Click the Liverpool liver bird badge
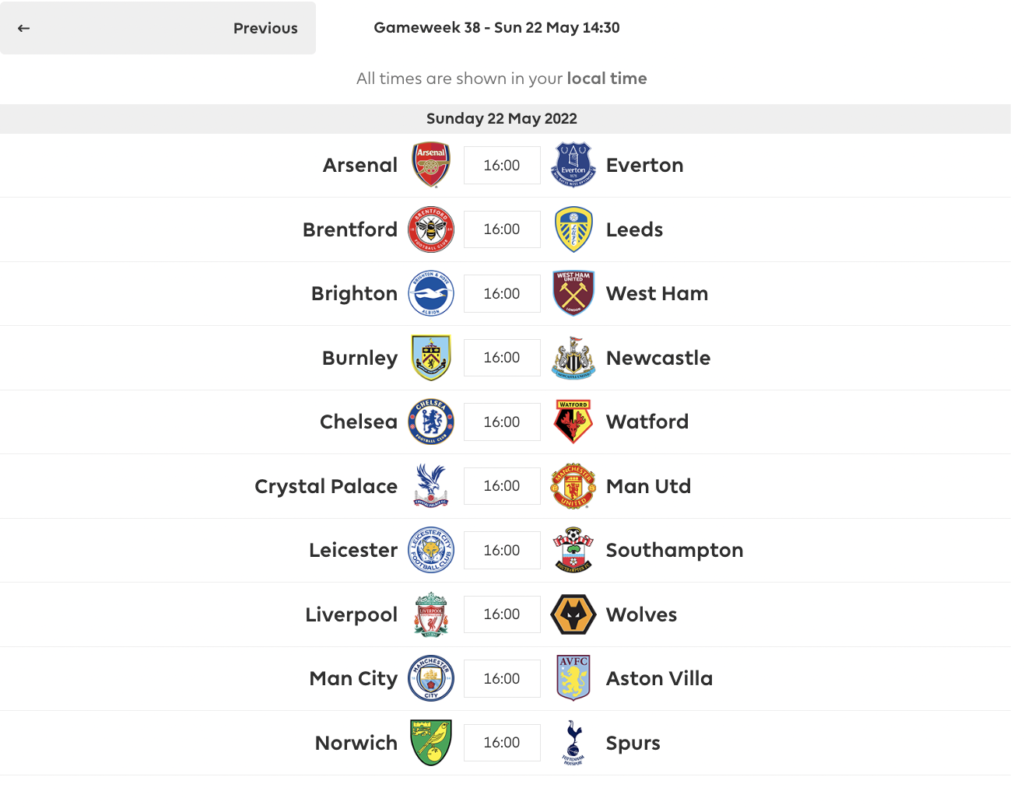Screen dimensions: 1024x812 point(431,614)
